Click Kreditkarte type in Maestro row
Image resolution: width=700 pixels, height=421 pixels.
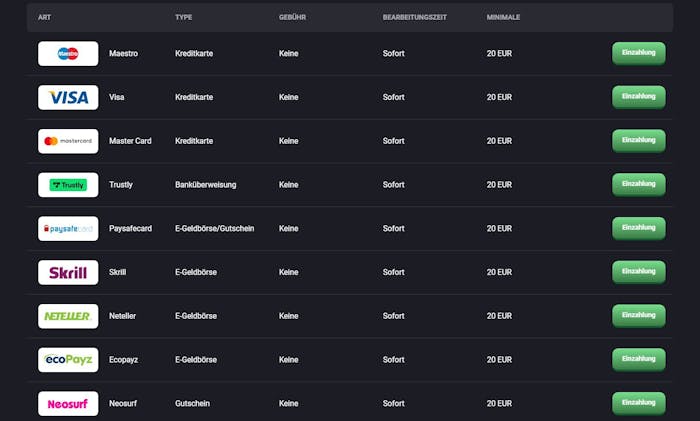pyautogui.click(x=194, y=54)
